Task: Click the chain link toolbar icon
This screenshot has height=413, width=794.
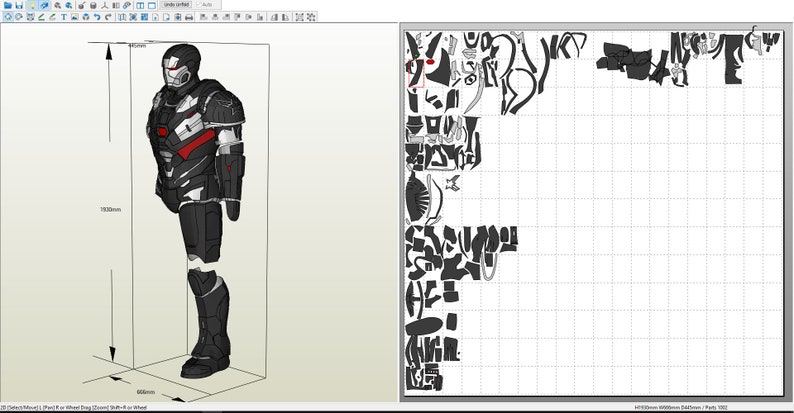Action: pos(127,5)
